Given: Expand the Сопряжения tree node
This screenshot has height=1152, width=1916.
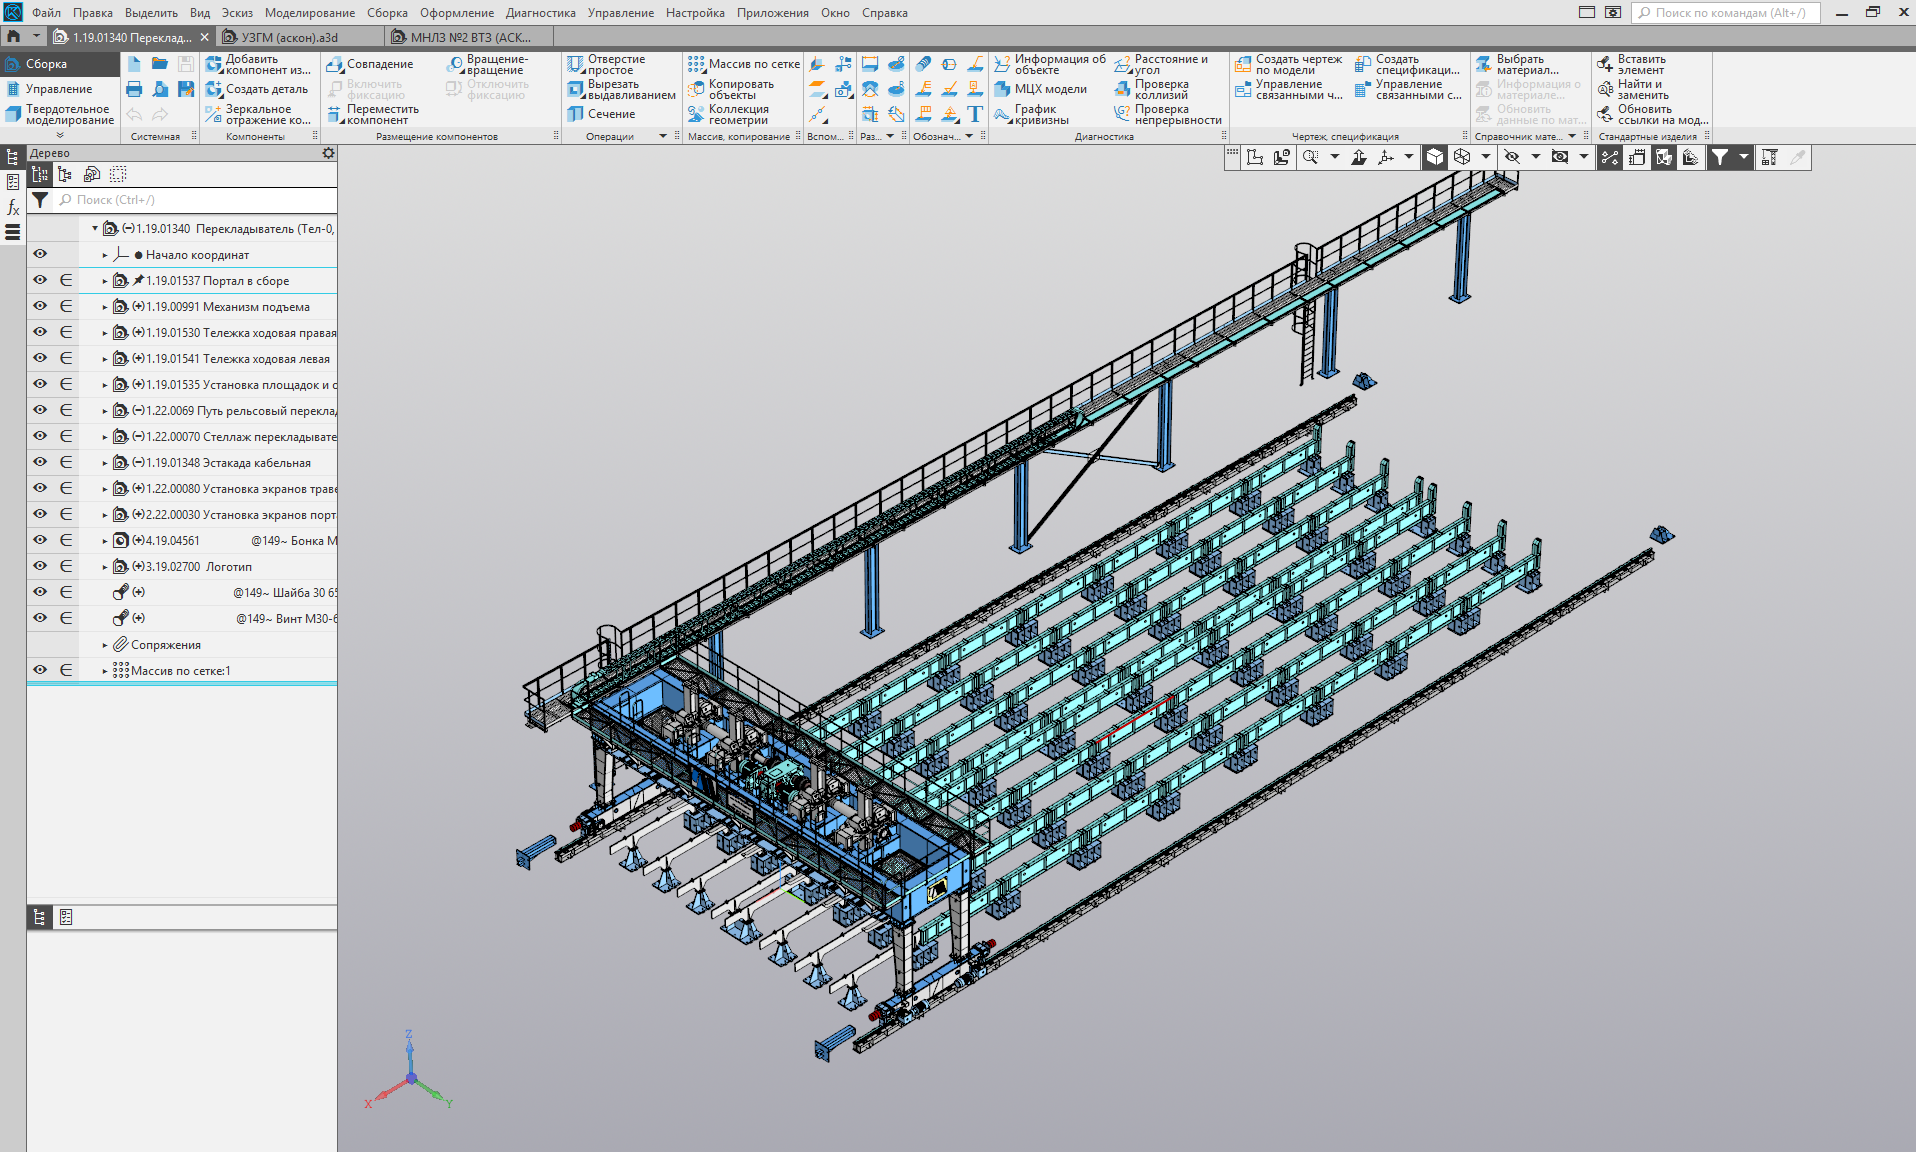Looking at the screenshot, I should [105, 645].
